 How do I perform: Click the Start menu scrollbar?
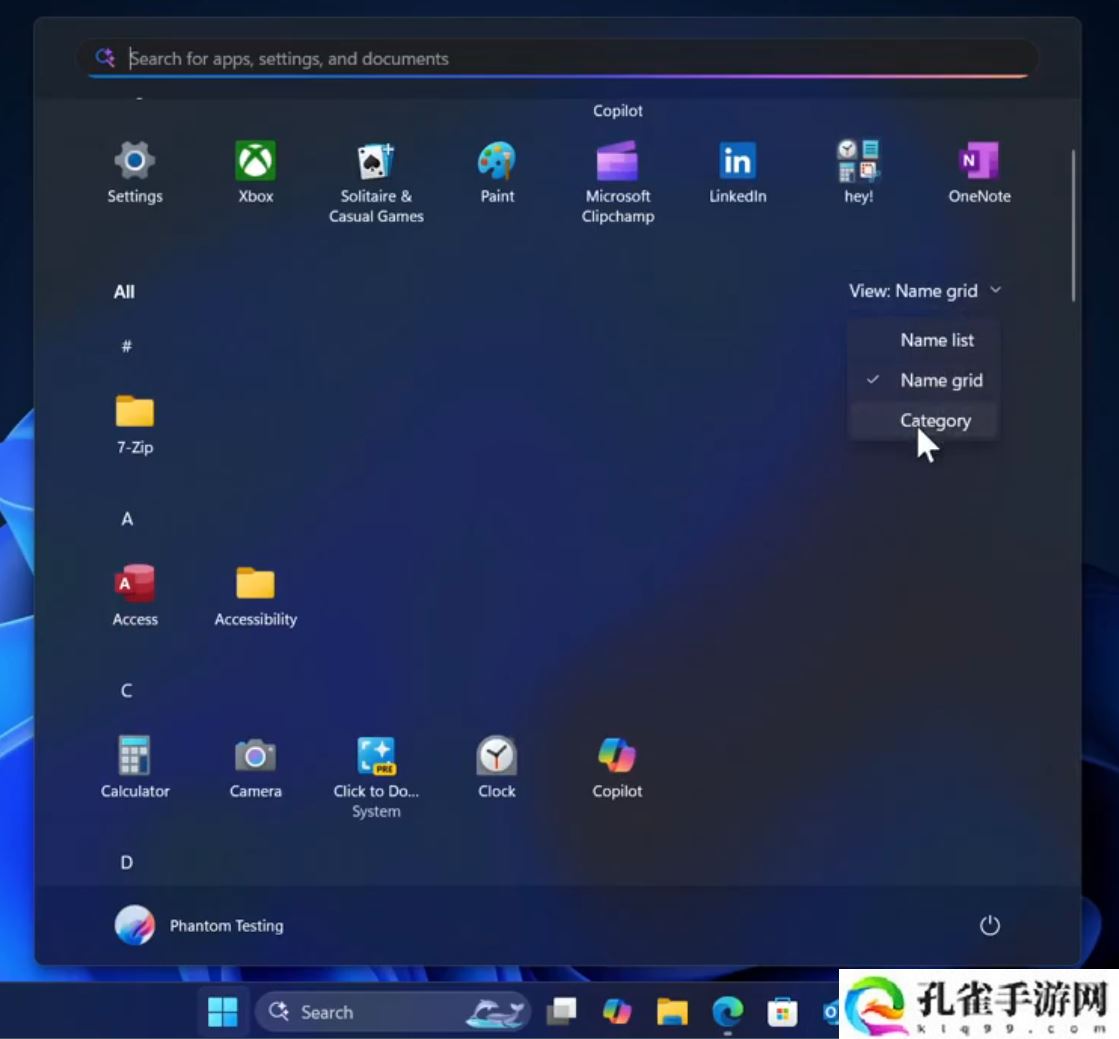pos(1073,225)
